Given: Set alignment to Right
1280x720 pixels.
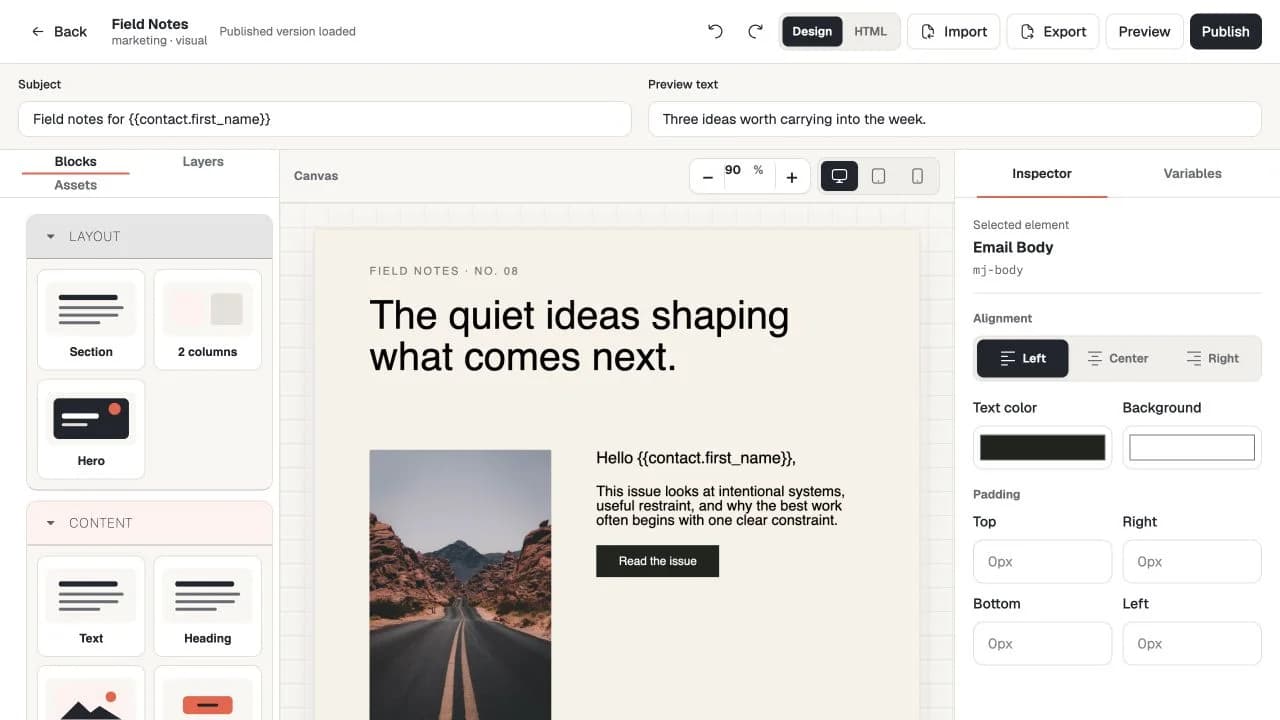Looking at the screenshot, I should 1212,358.
